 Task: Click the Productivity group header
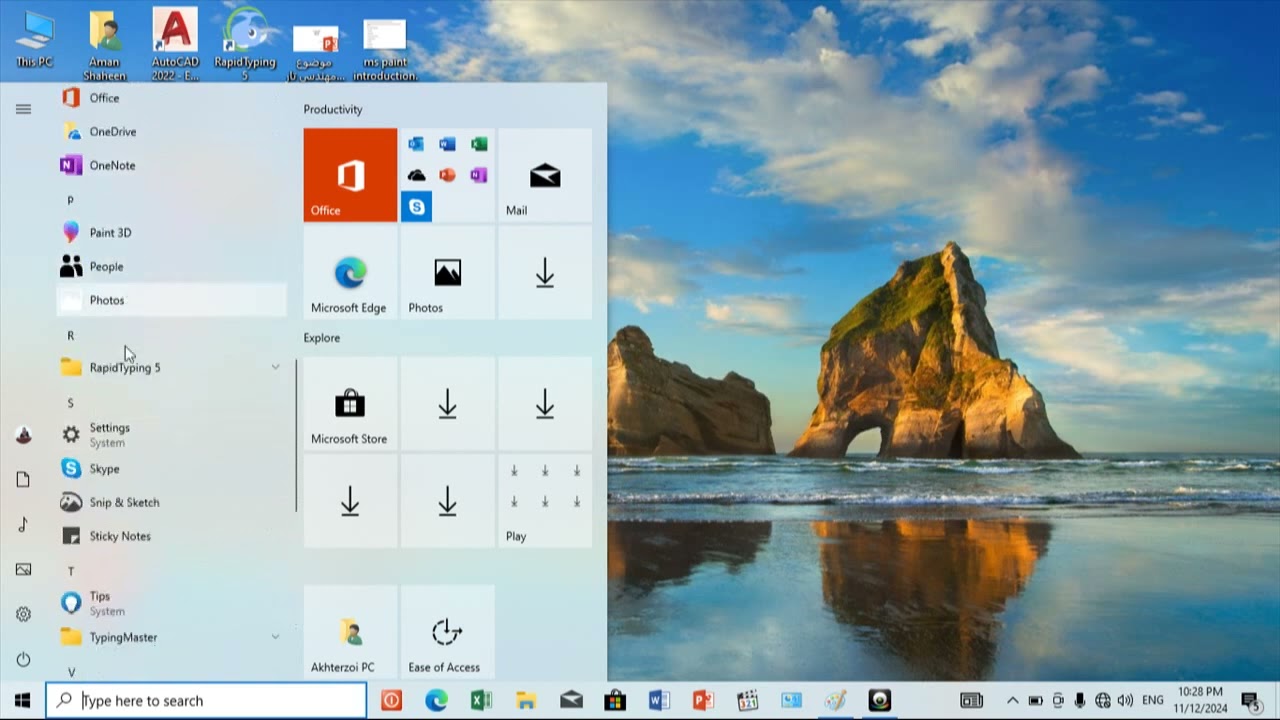[333, 110]
